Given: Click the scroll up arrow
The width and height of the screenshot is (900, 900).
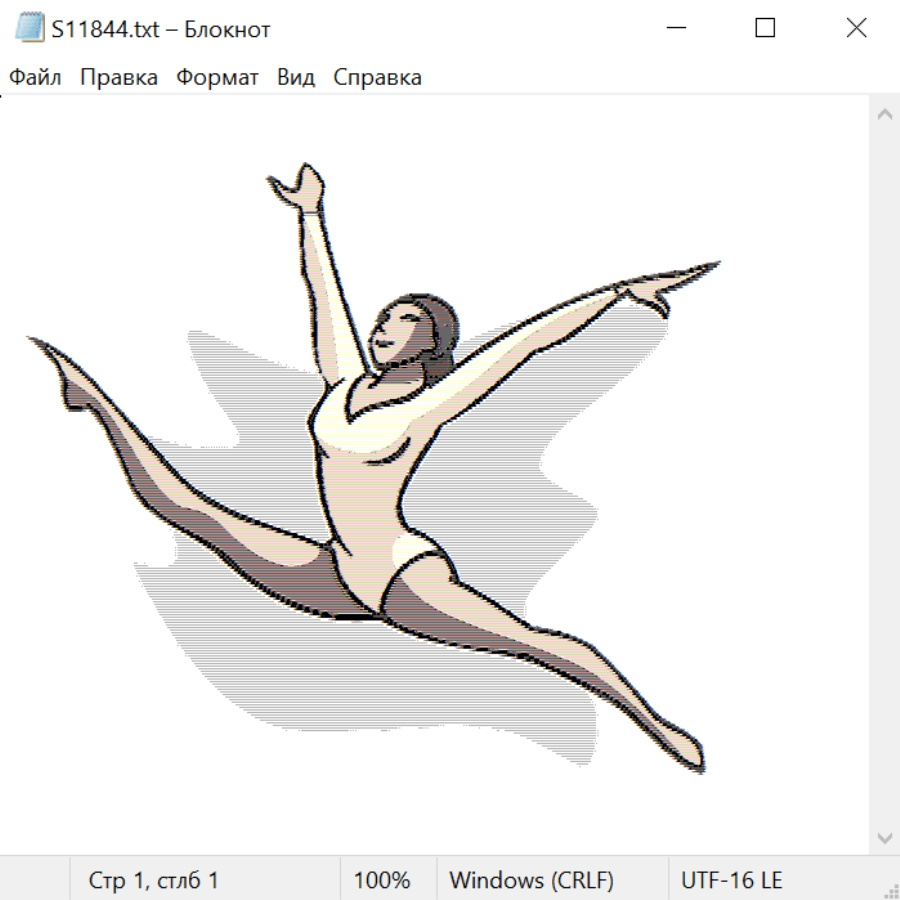Looking at the screenshot, I should 884,115.
